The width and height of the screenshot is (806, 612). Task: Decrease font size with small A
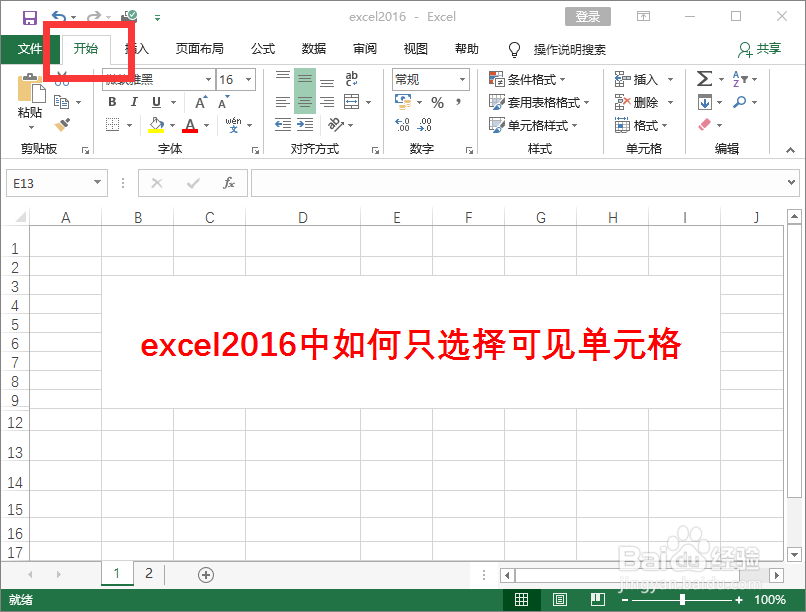pos(224,102)
